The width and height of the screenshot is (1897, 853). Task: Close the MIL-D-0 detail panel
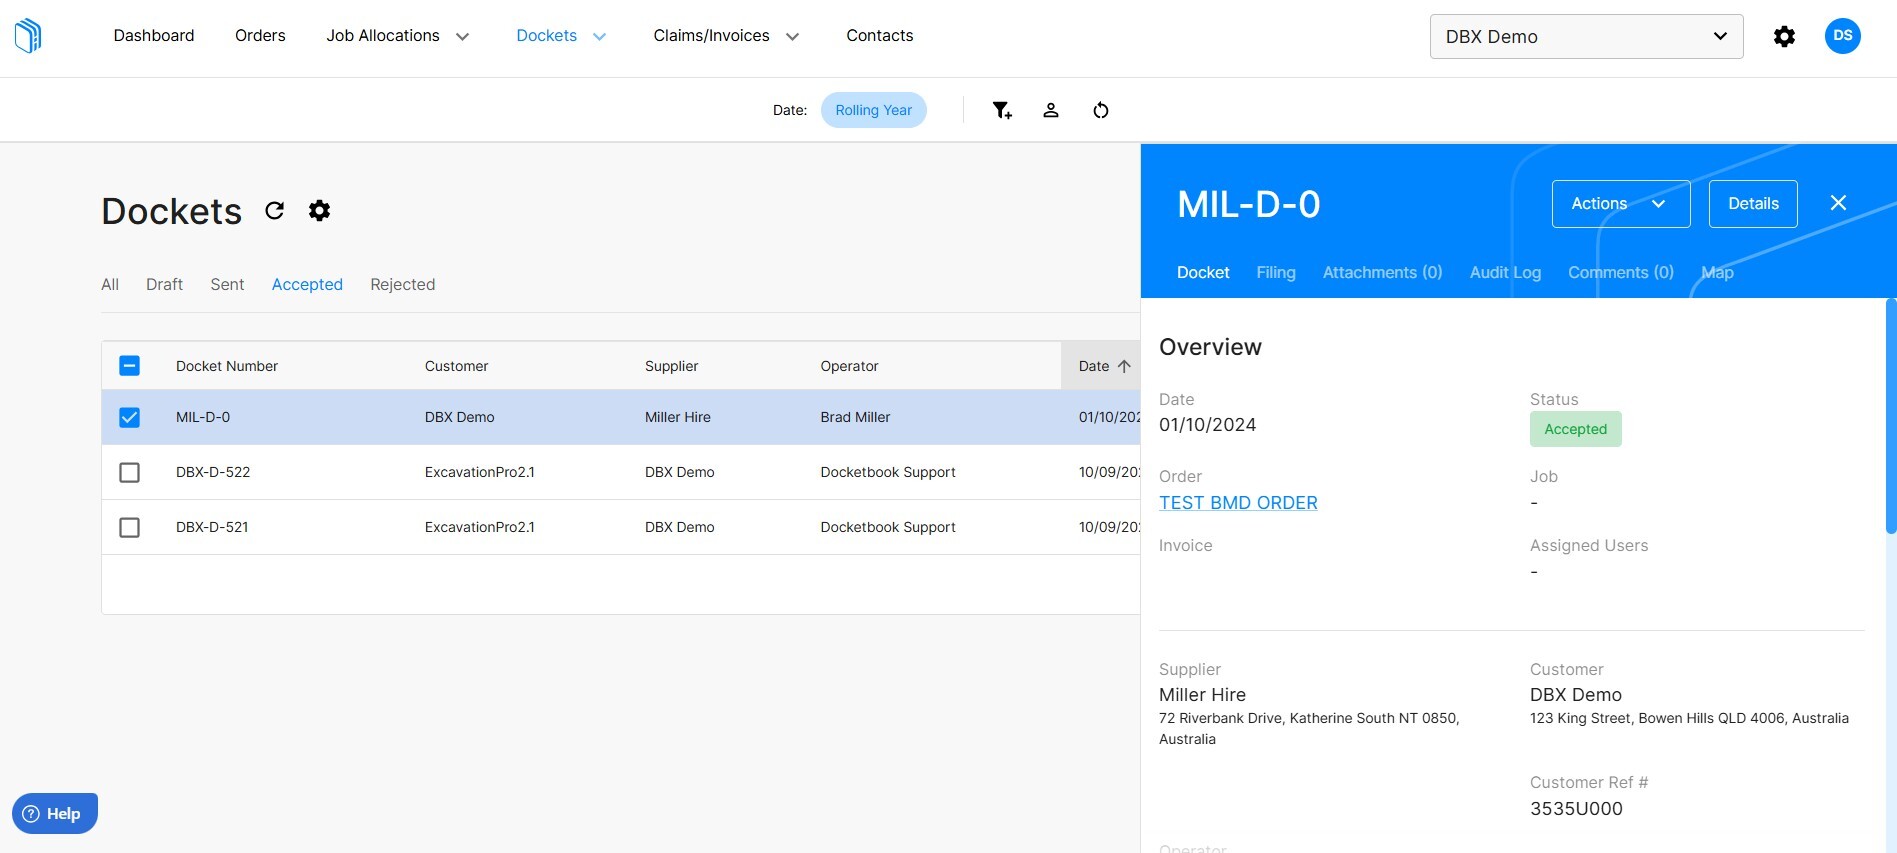tap(1837, 203)
